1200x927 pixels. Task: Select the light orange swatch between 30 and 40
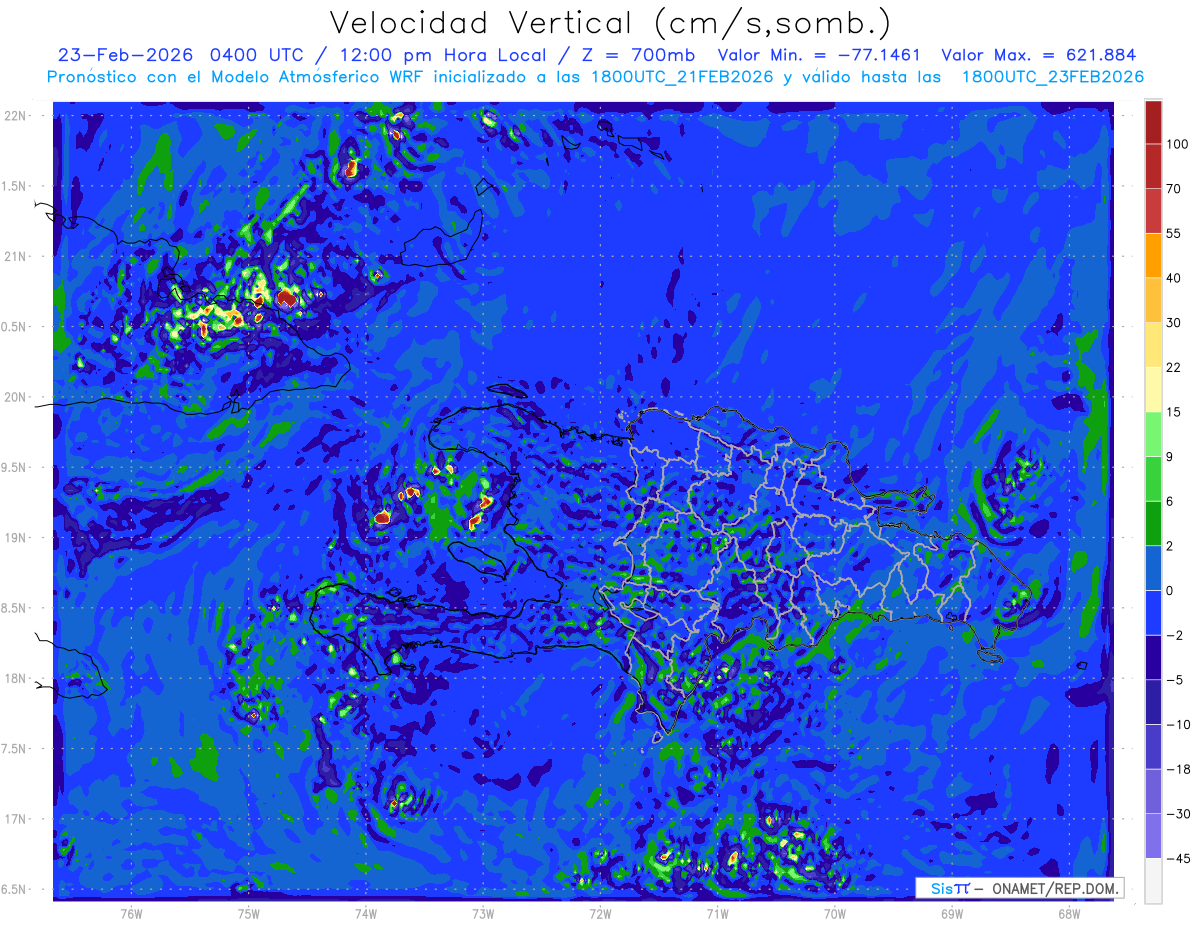(1153, 299)
